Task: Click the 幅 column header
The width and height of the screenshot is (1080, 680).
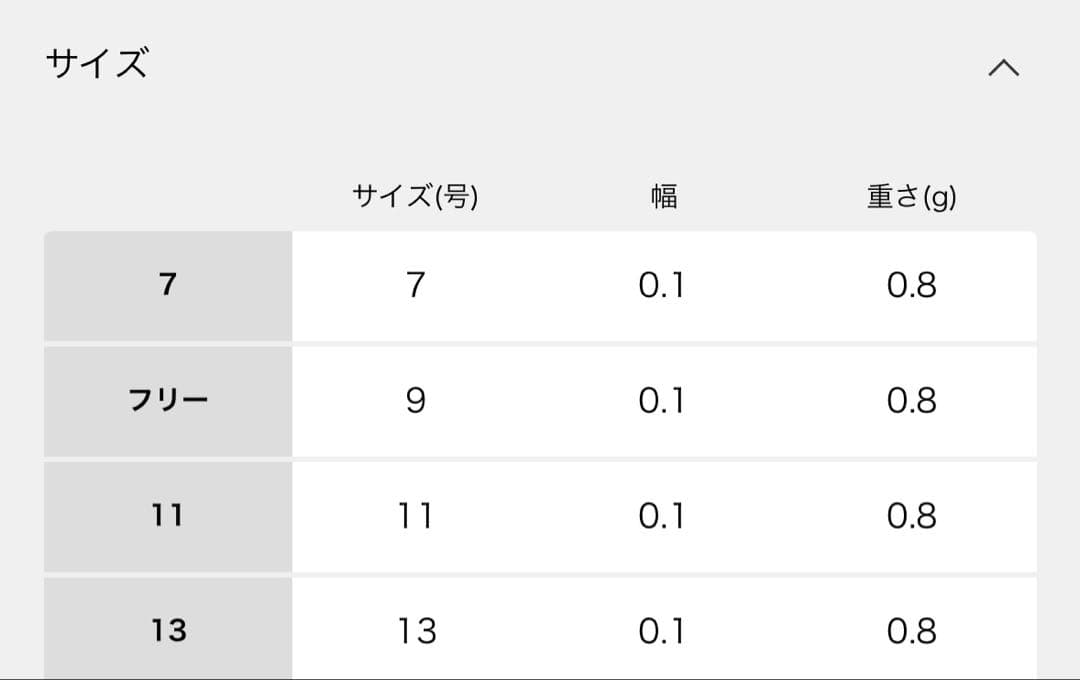Action: pos(662,195)
